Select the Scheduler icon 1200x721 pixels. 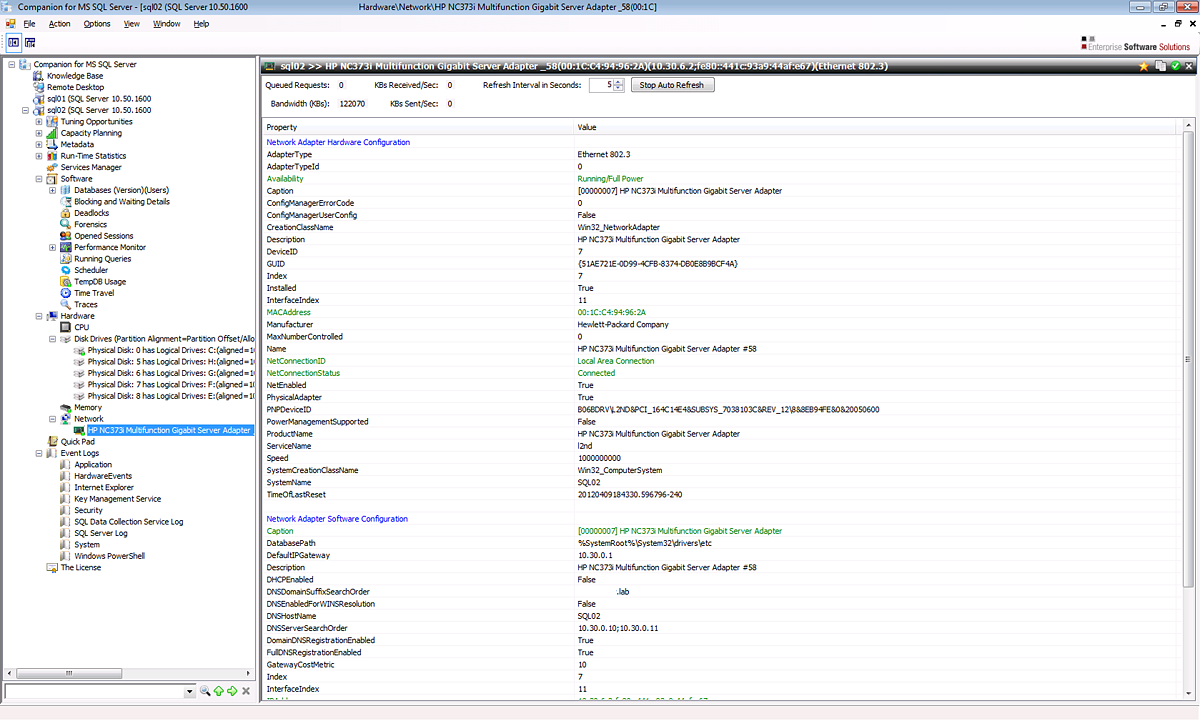tap(66, 270)
